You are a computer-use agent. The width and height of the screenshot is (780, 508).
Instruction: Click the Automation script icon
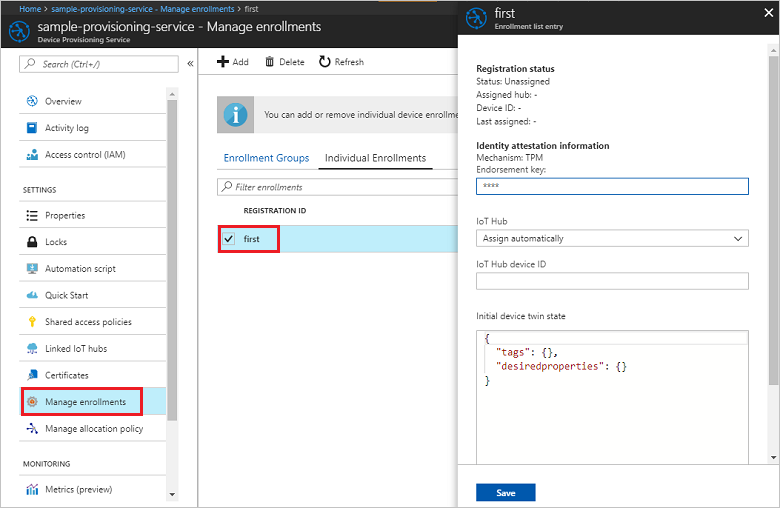click(32, 269)
